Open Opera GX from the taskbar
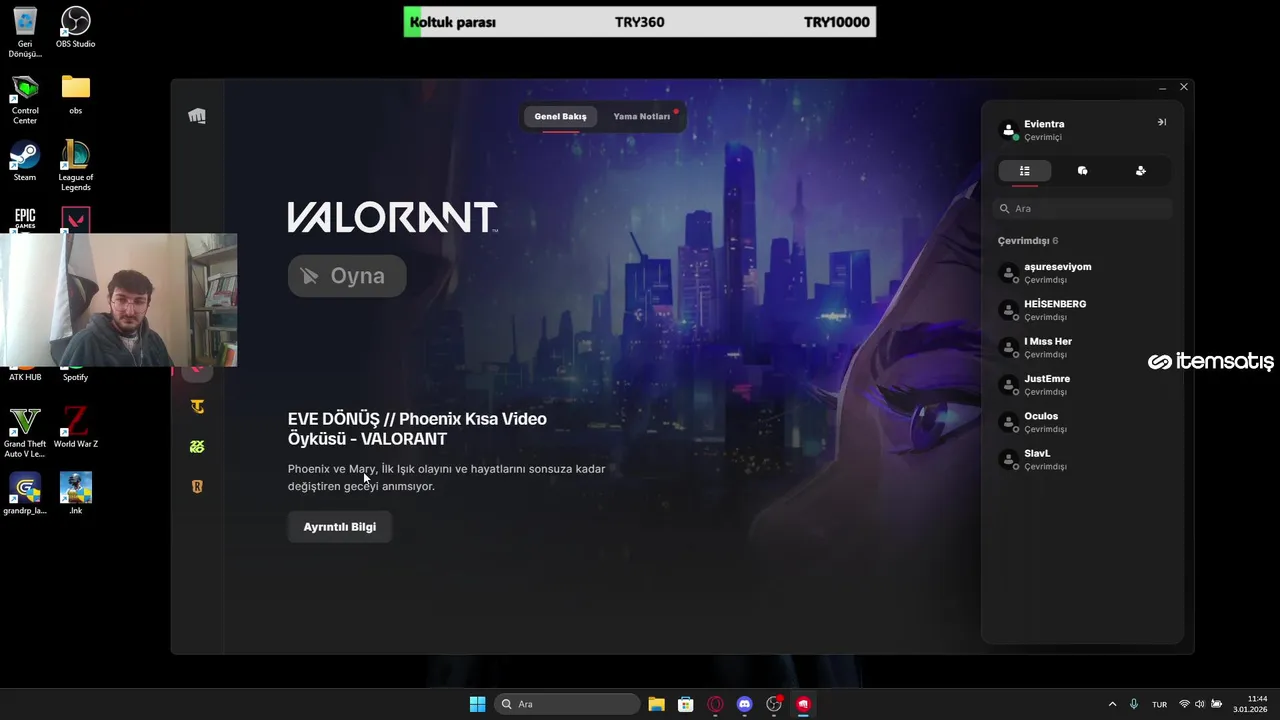 point(715,704)
